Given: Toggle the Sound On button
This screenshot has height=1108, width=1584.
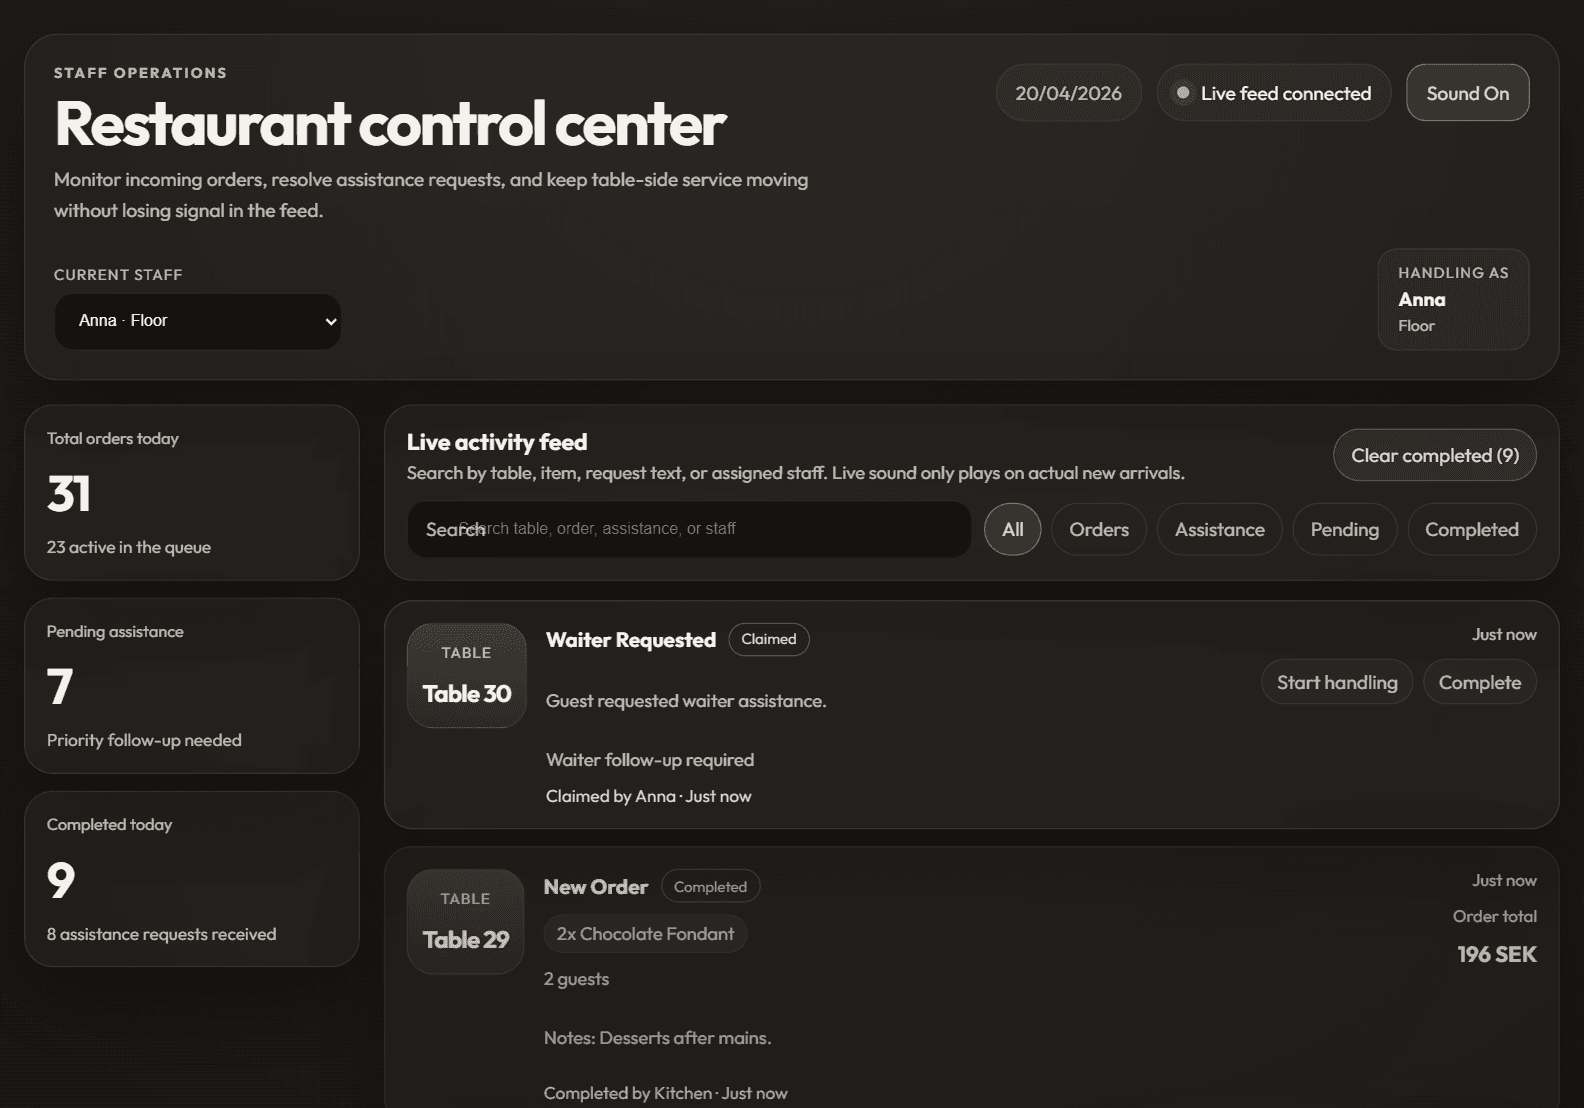Looking at the screenshot, I should [x=1467, y=93].
